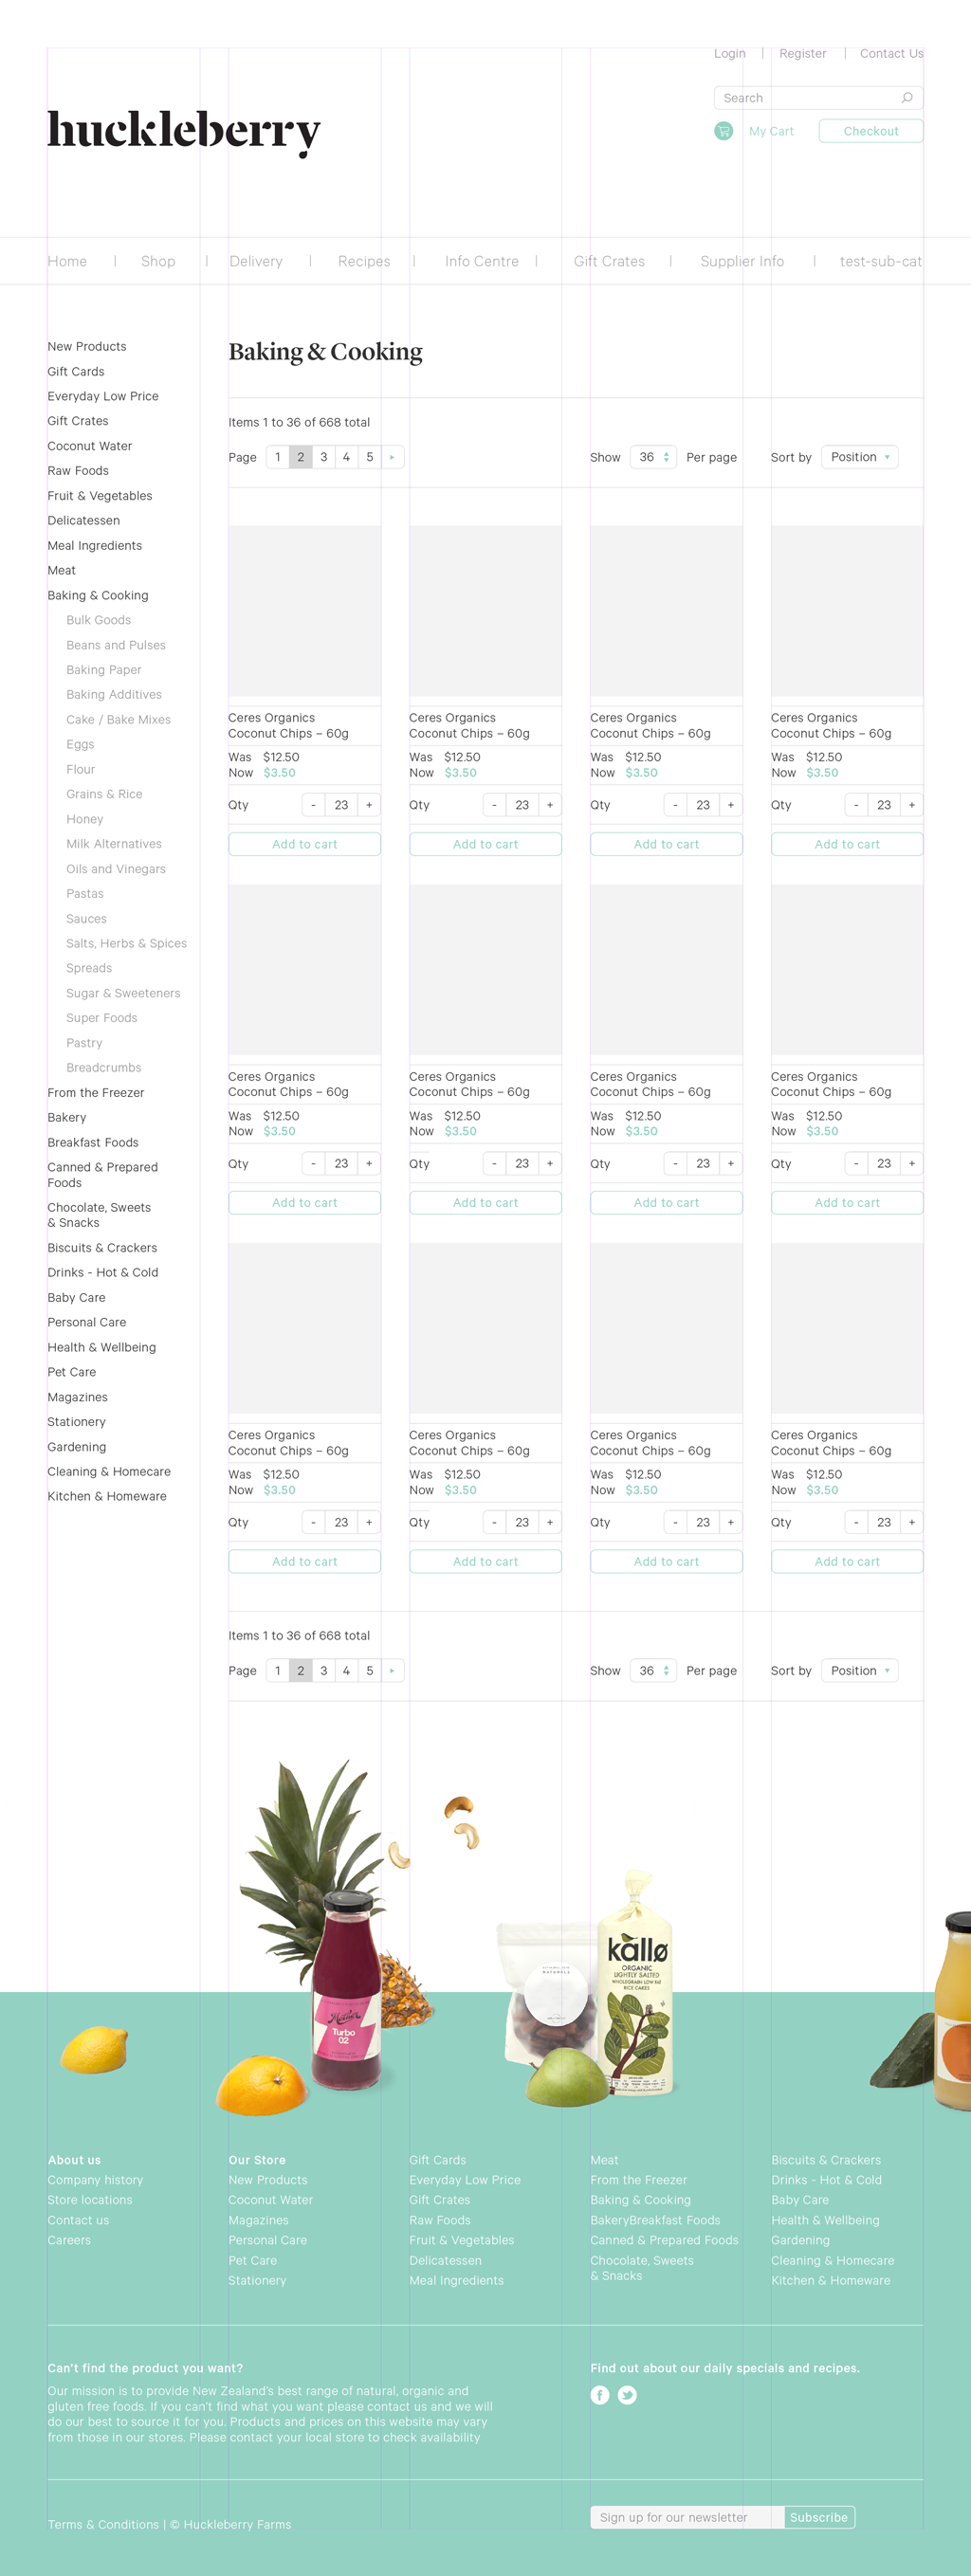The width and height of the screenshot is (971, 2576).
Task: Decrease quantity of first product with minus
Action: 314,805
